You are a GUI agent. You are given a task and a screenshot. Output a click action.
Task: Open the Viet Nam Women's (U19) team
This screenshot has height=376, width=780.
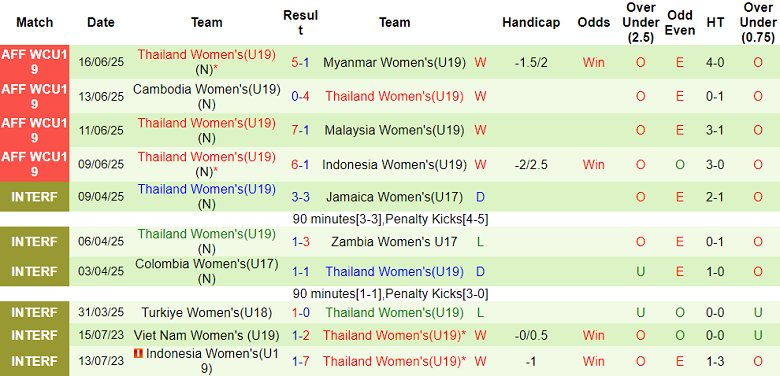[207, 336]
